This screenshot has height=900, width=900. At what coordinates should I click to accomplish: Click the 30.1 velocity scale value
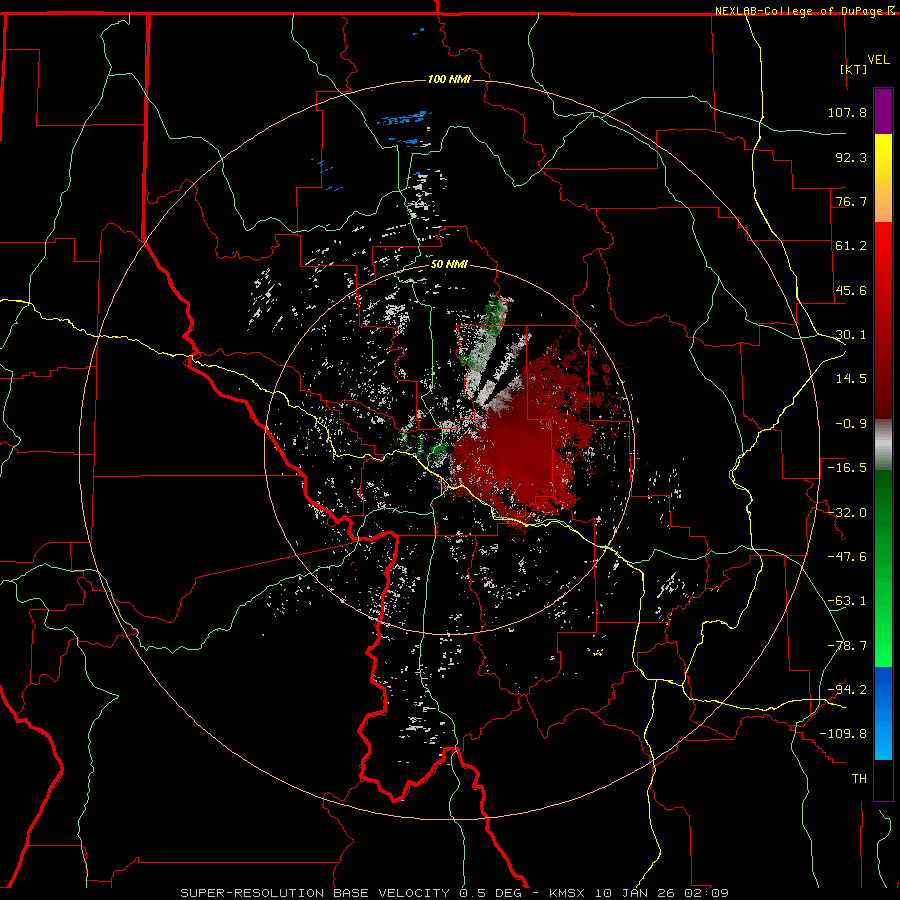(851, 335)
